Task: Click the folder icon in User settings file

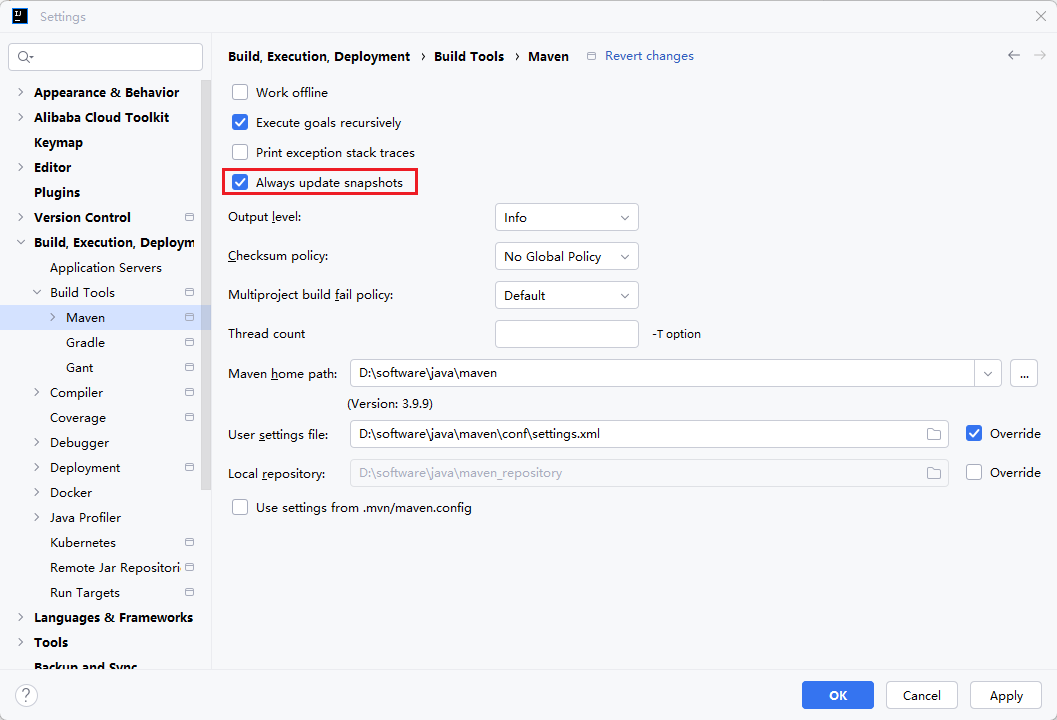Action: point(934,434)
